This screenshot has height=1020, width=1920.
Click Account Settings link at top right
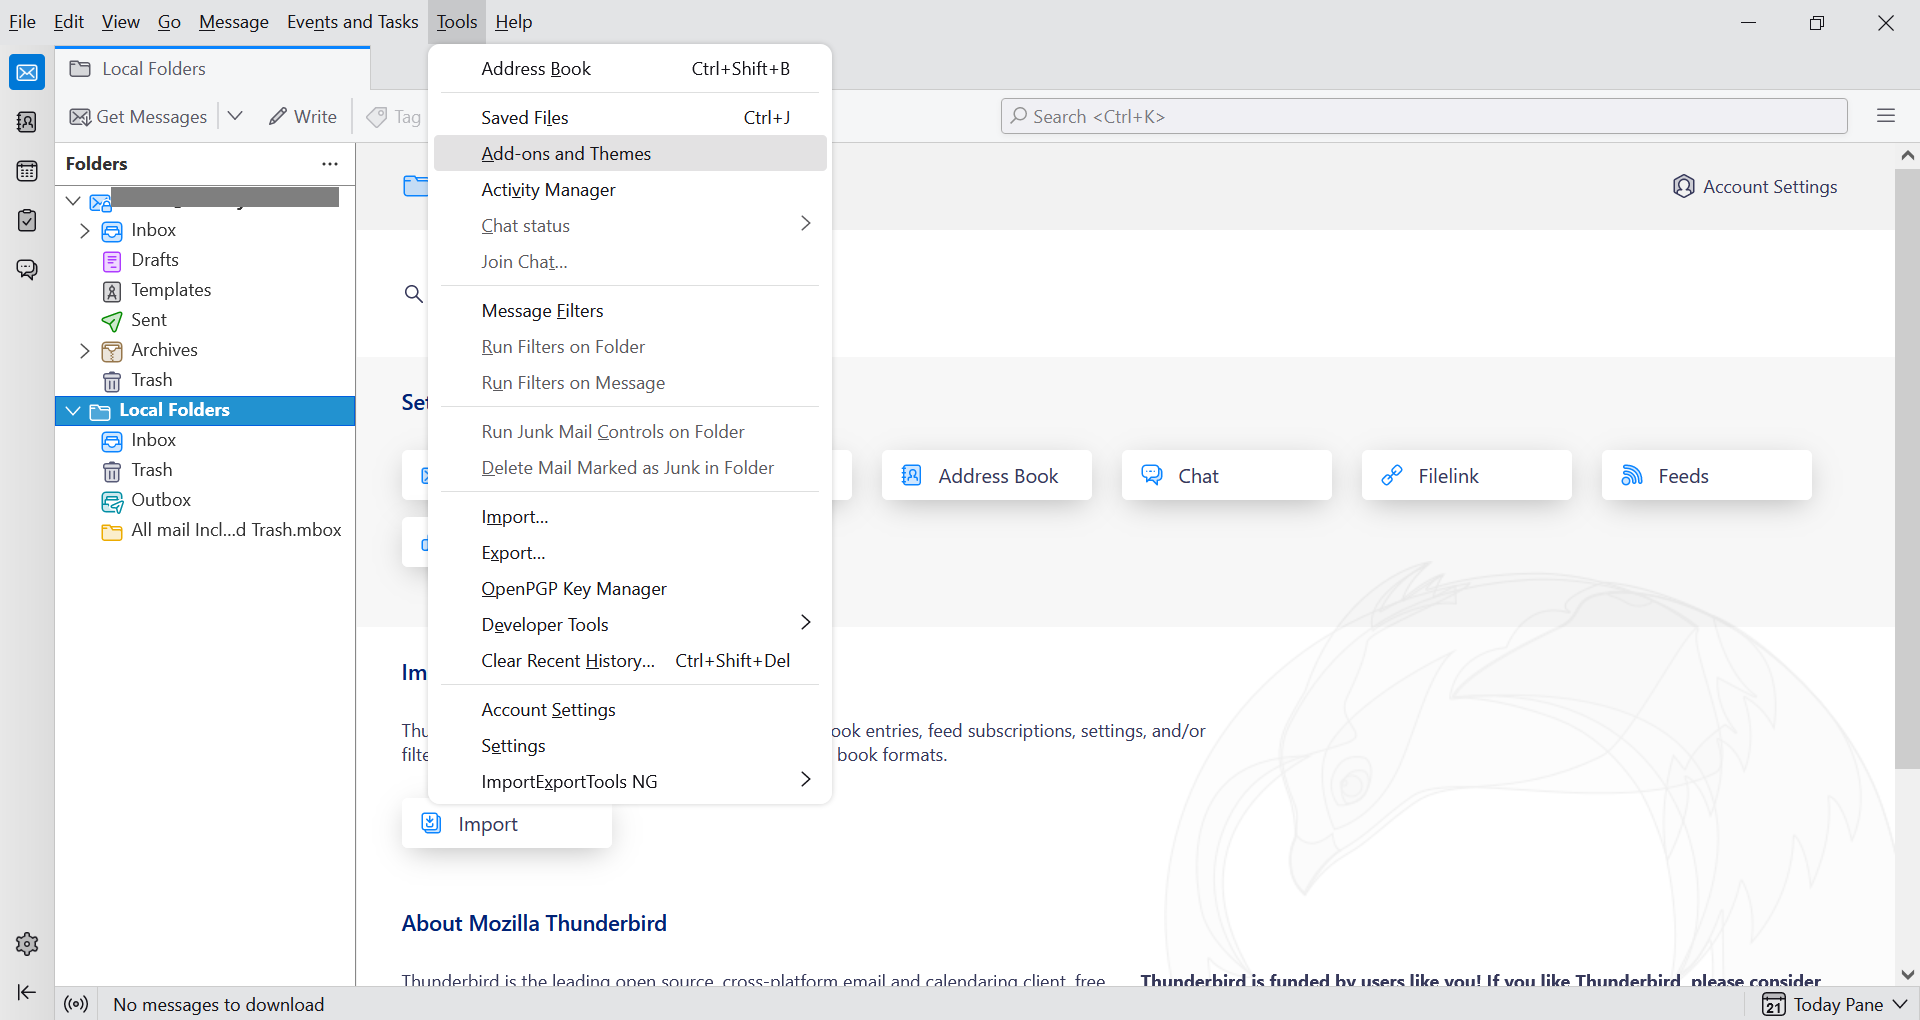[x=1756, y=187]
